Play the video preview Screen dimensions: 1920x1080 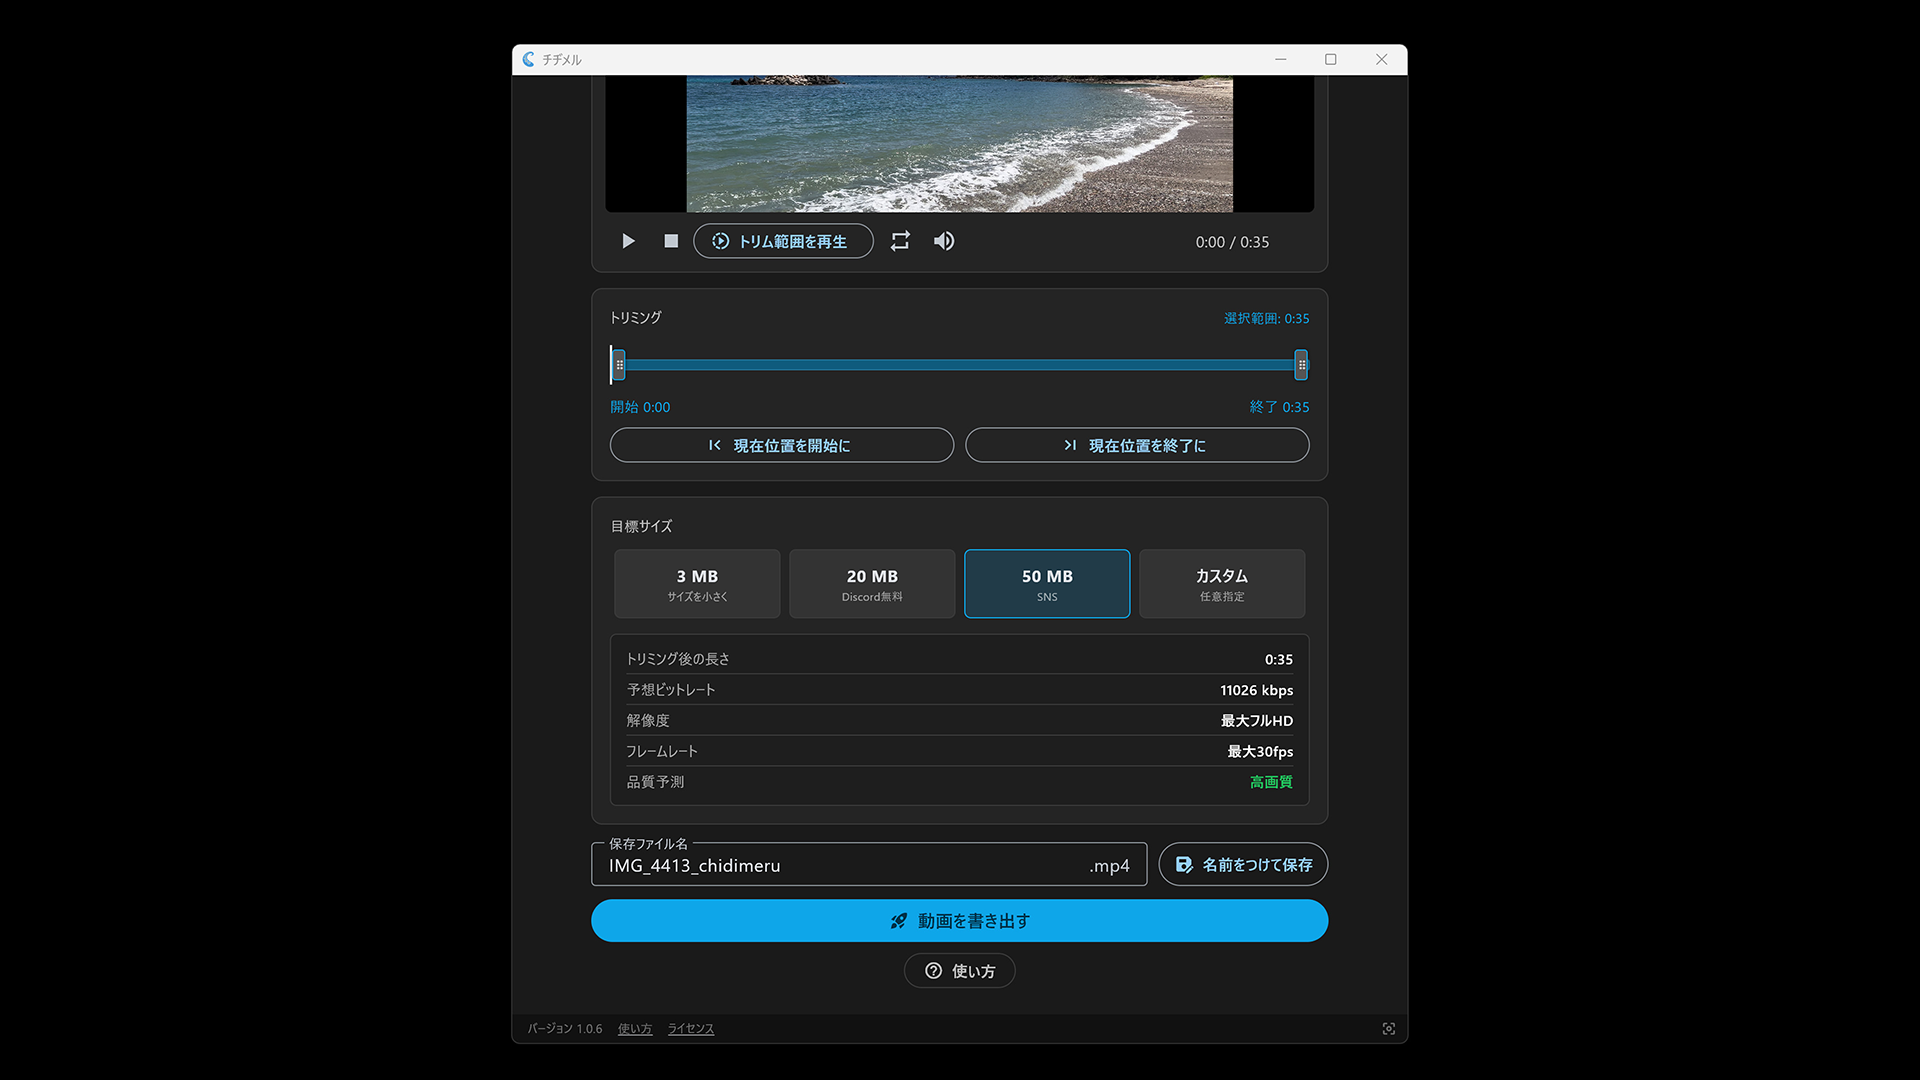coord(628,241)
